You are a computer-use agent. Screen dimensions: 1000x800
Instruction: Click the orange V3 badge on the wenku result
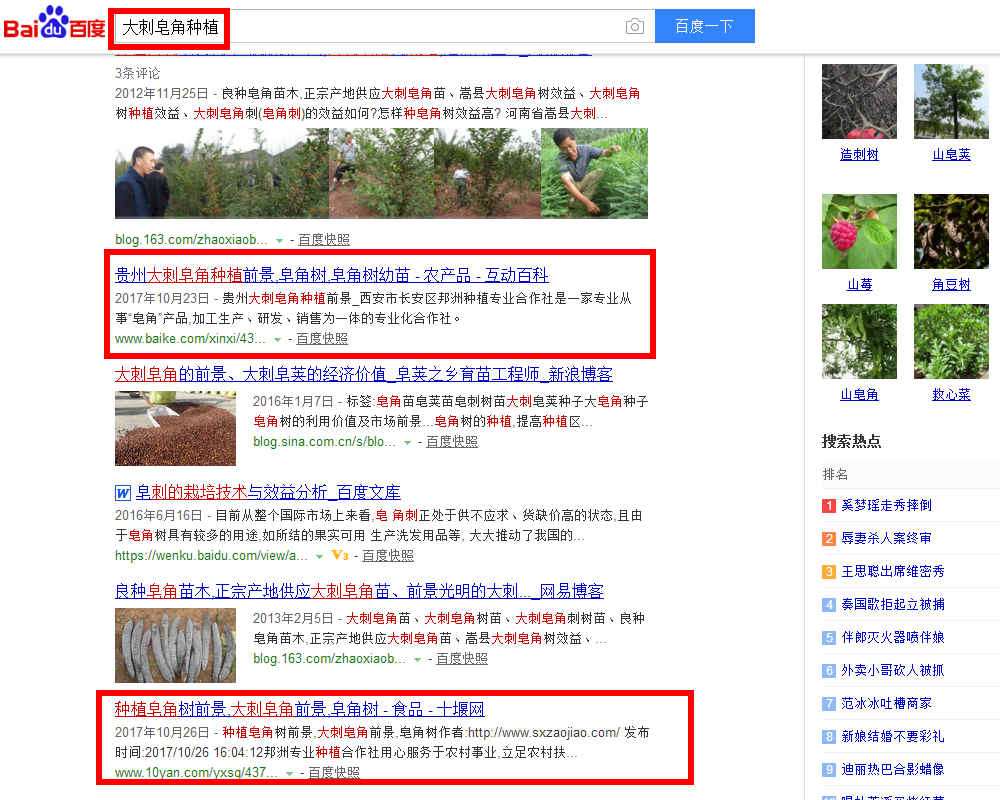click(340, 556)
